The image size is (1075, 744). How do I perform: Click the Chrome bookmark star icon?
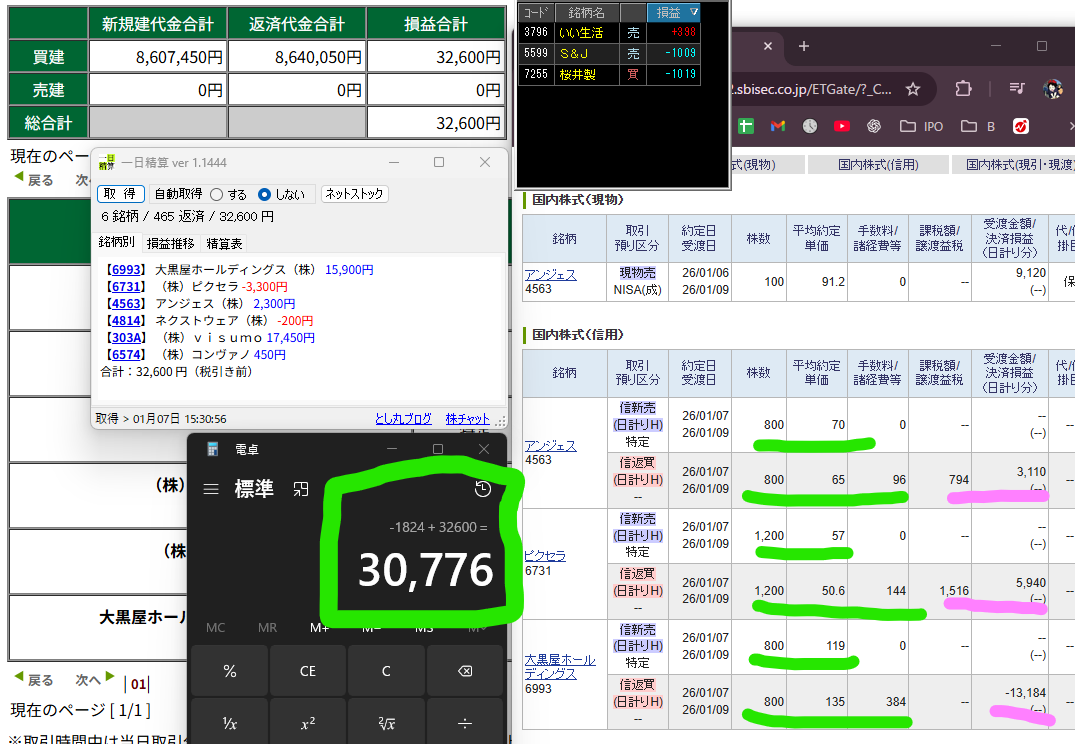(x=912, y=89)
